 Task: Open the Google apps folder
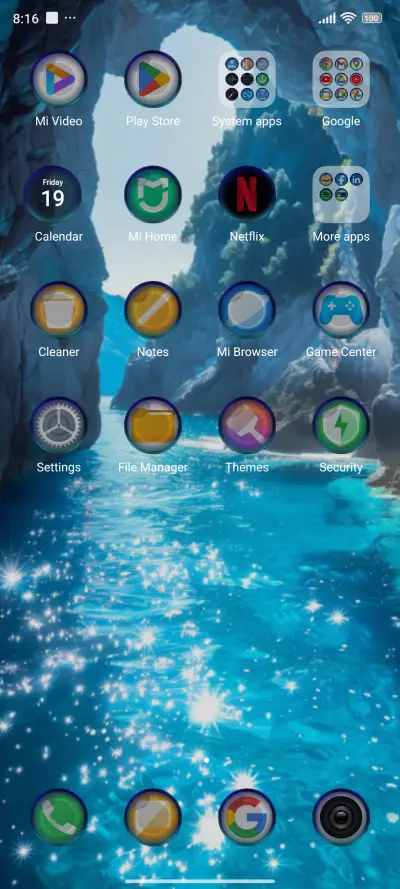(341, 79)
